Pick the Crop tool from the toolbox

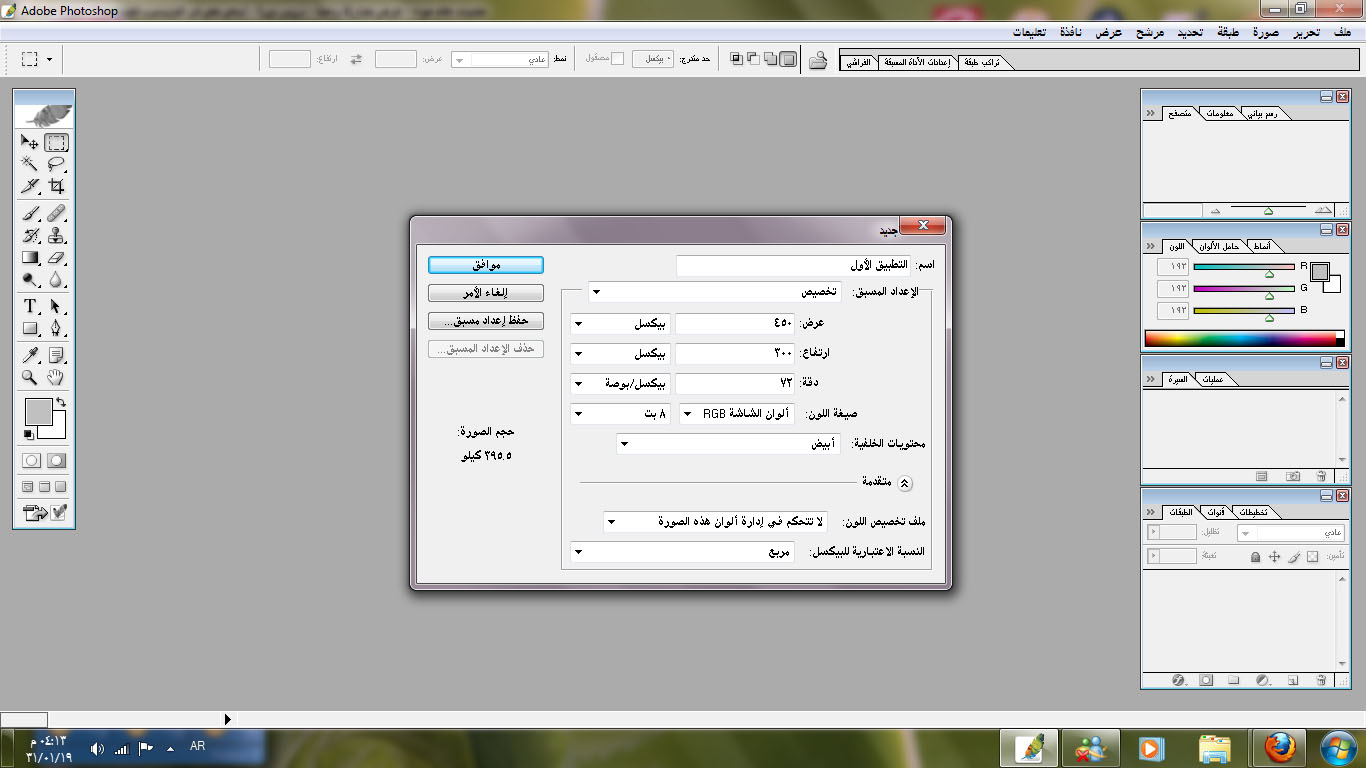pos(57,186)
